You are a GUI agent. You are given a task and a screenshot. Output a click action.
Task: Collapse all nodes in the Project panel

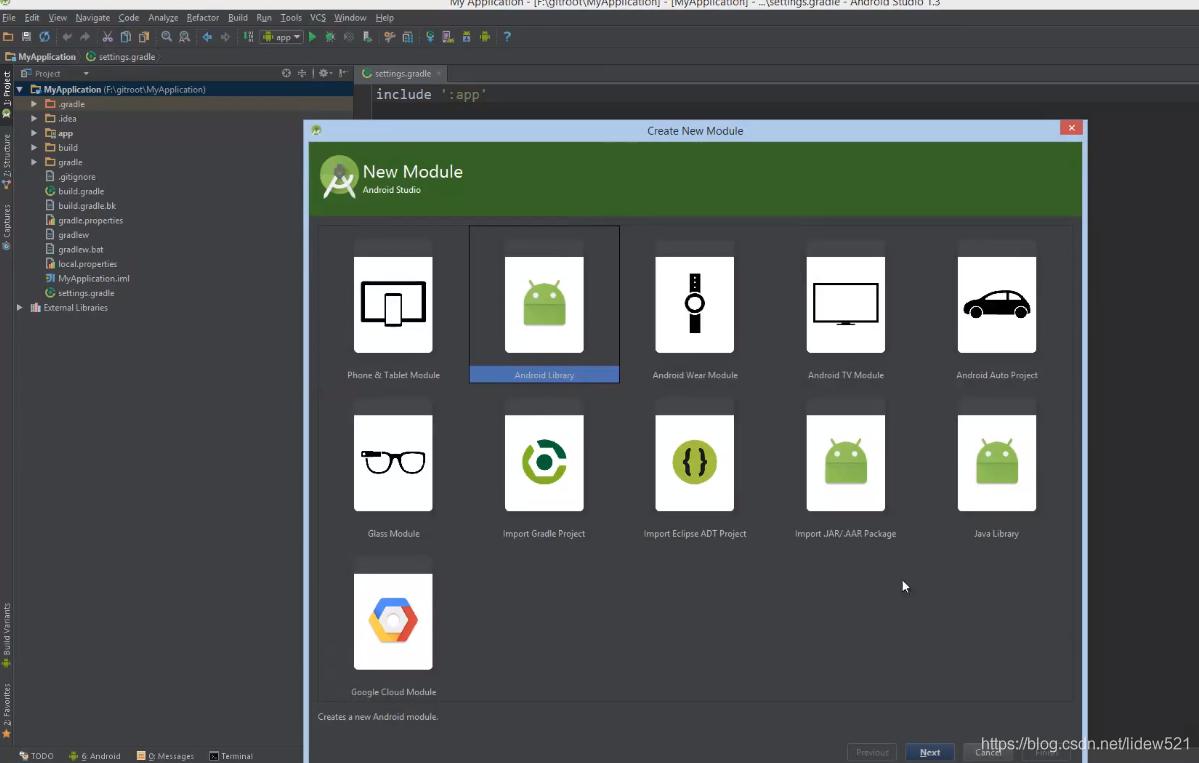(303, 72)
